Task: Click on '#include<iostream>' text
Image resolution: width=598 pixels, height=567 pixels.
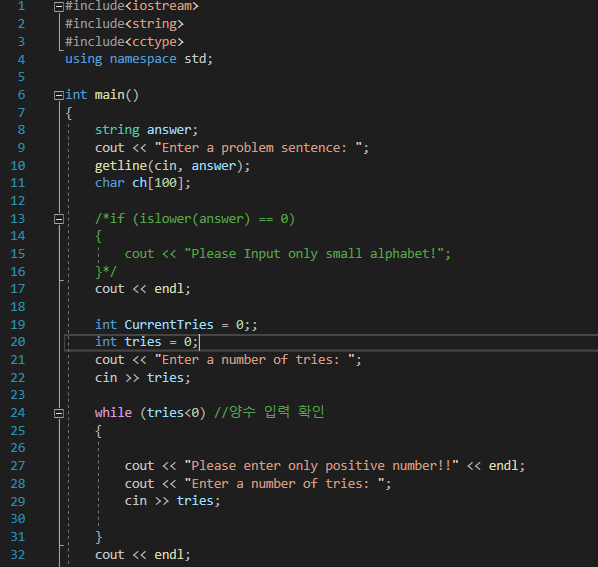Action: (x=132, y=6)
